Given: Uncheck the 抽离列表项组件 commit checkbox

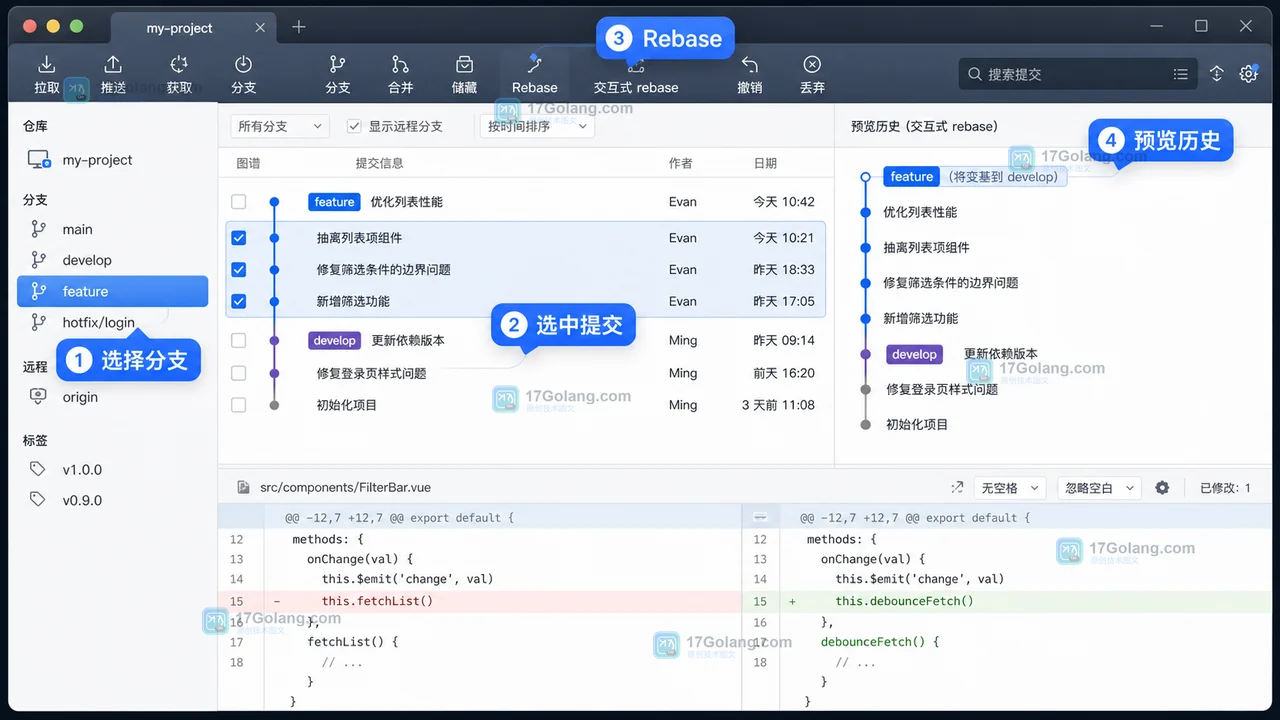Looking at the screenshot, I should point(238,238).
